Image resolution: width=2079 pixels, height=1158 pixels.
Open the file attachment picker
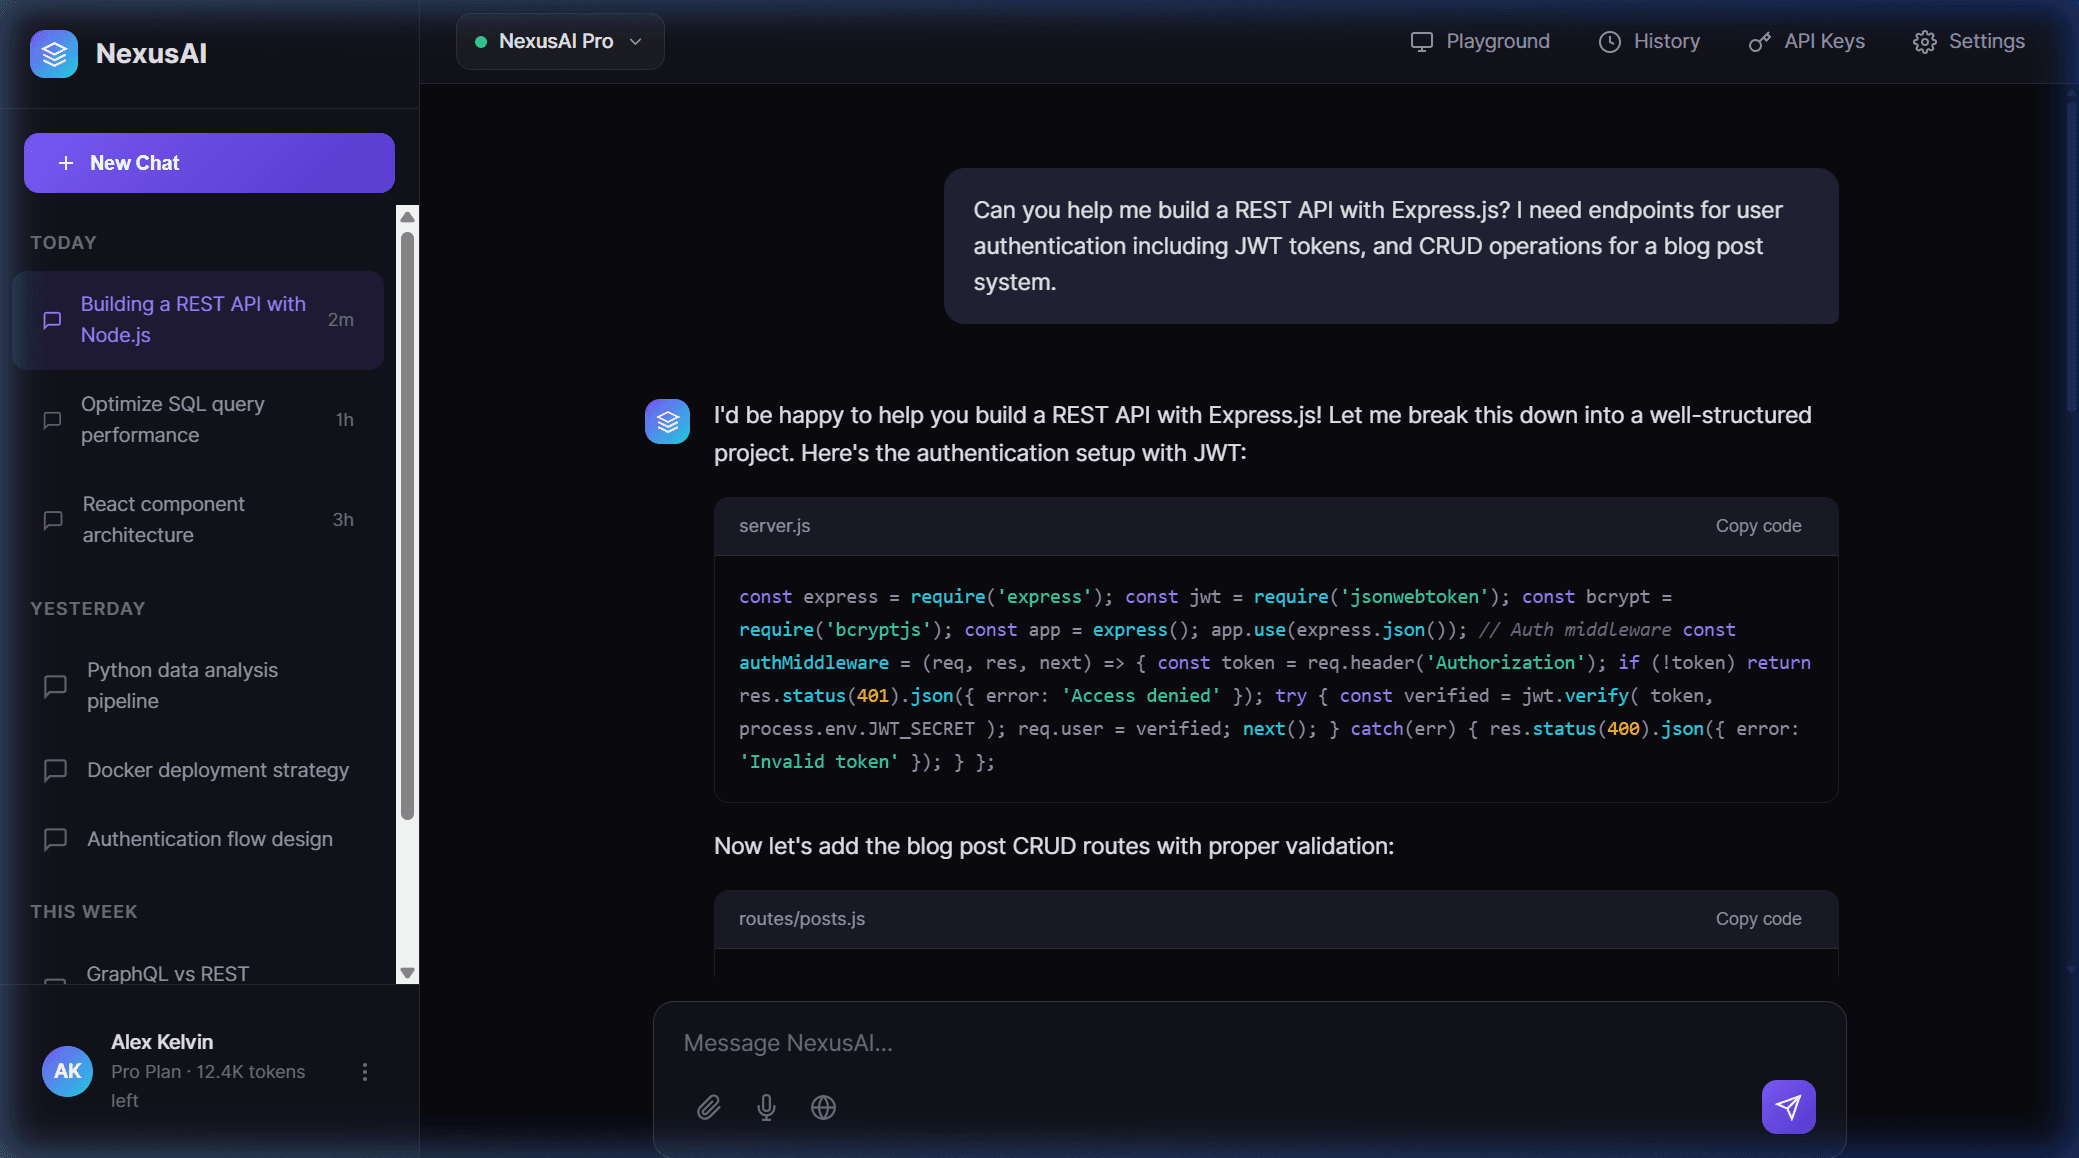pyautogui.click(x=710, y=1107)
